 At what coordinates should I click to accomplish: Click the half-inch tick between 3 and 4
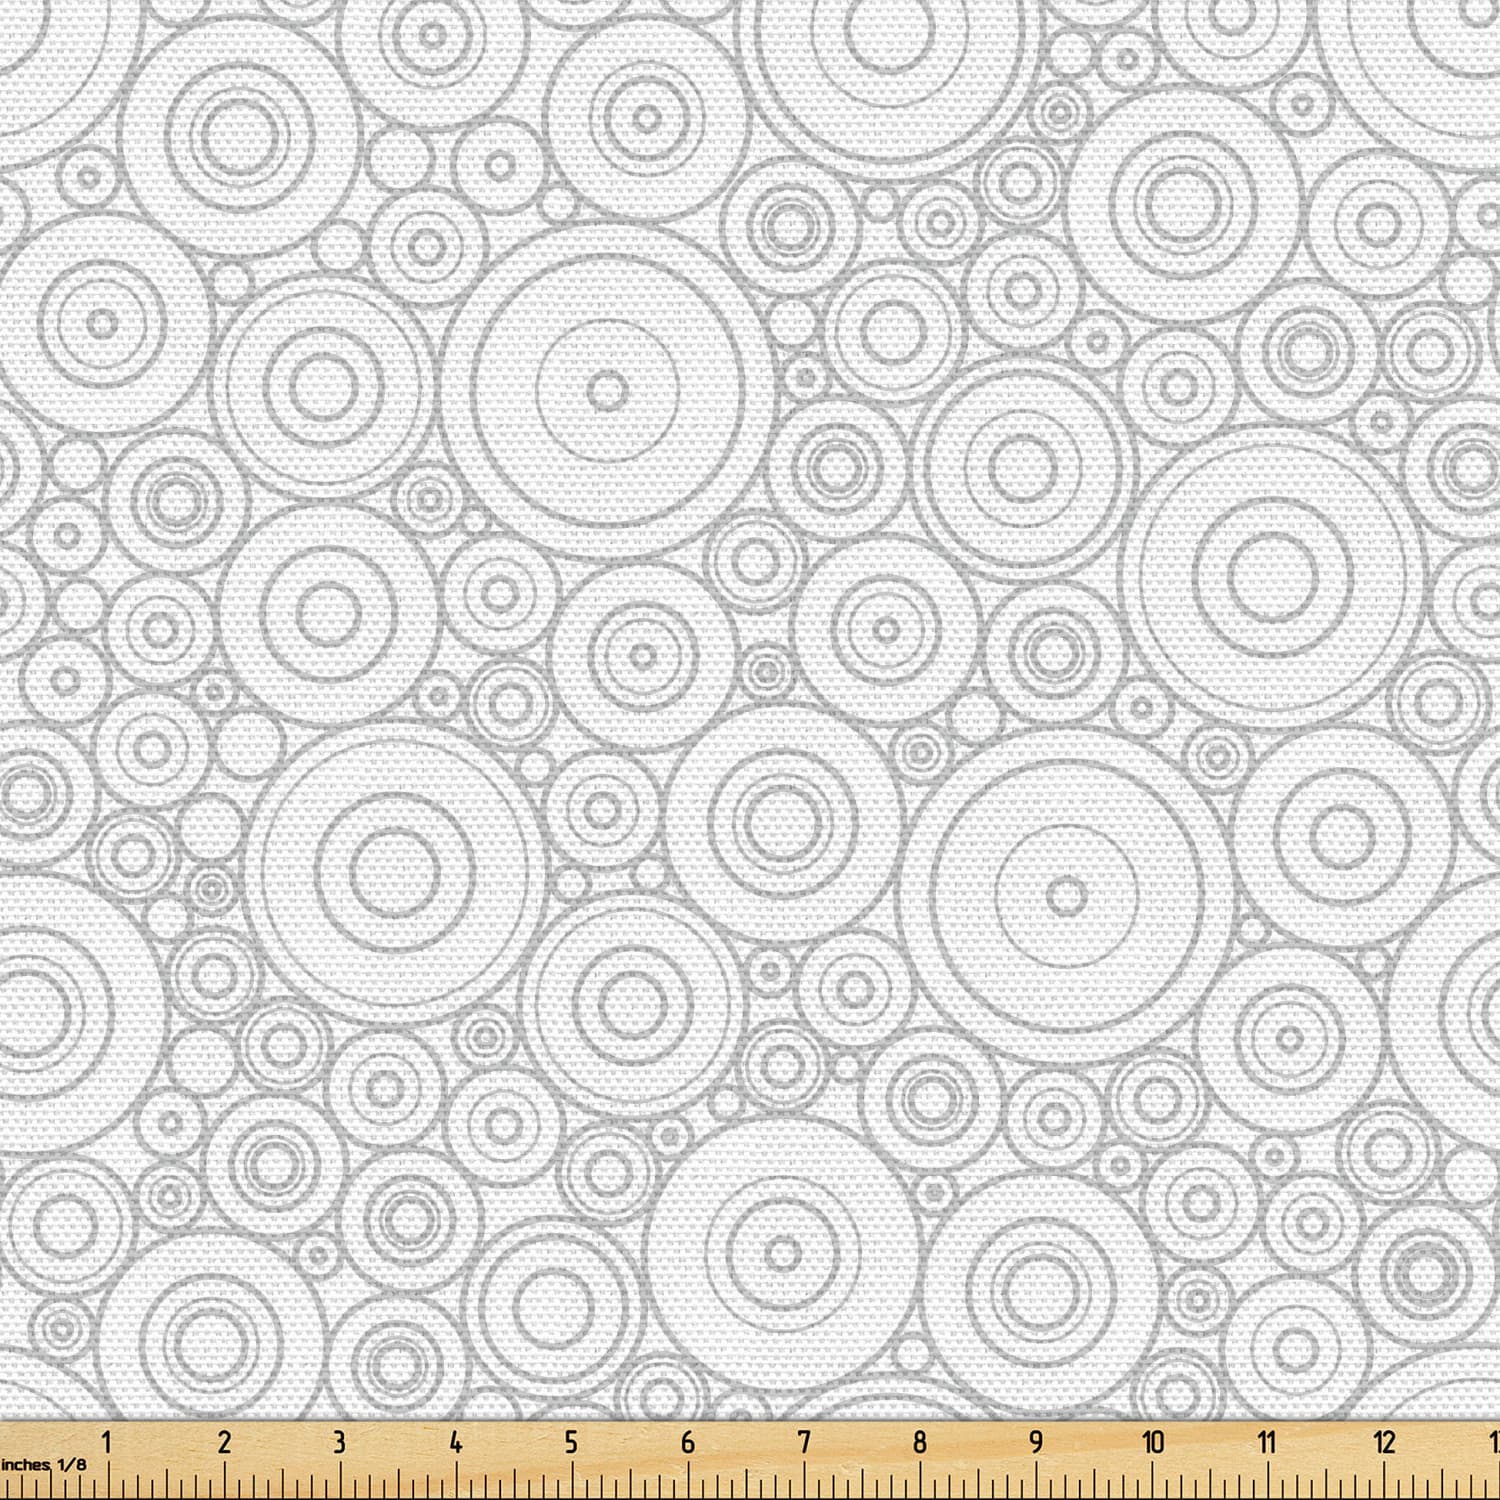pyautogui.click(x=398, y=1483)
